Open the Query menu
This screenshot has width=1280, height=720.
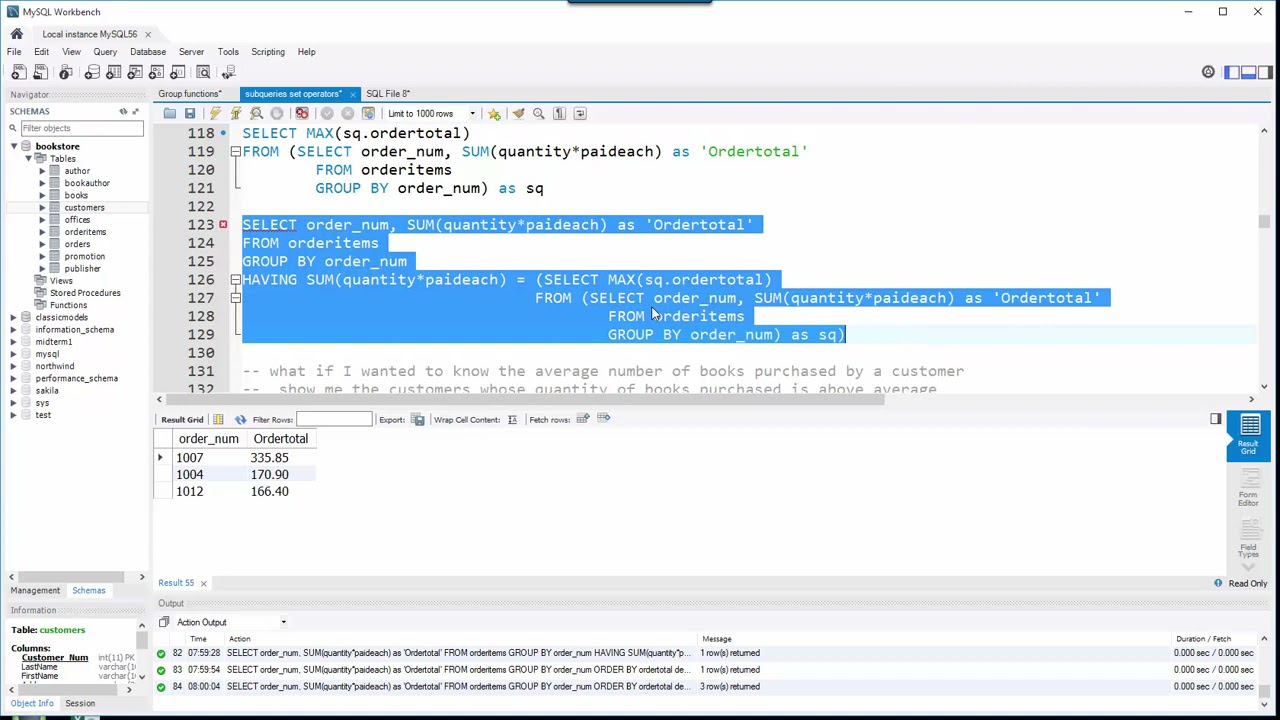(105, 52)
